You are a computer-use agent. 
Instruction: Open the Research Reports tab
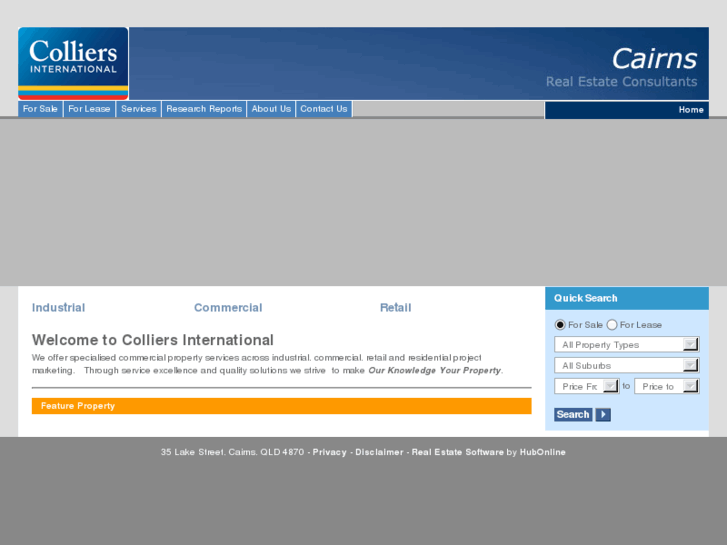click(204, 109)
